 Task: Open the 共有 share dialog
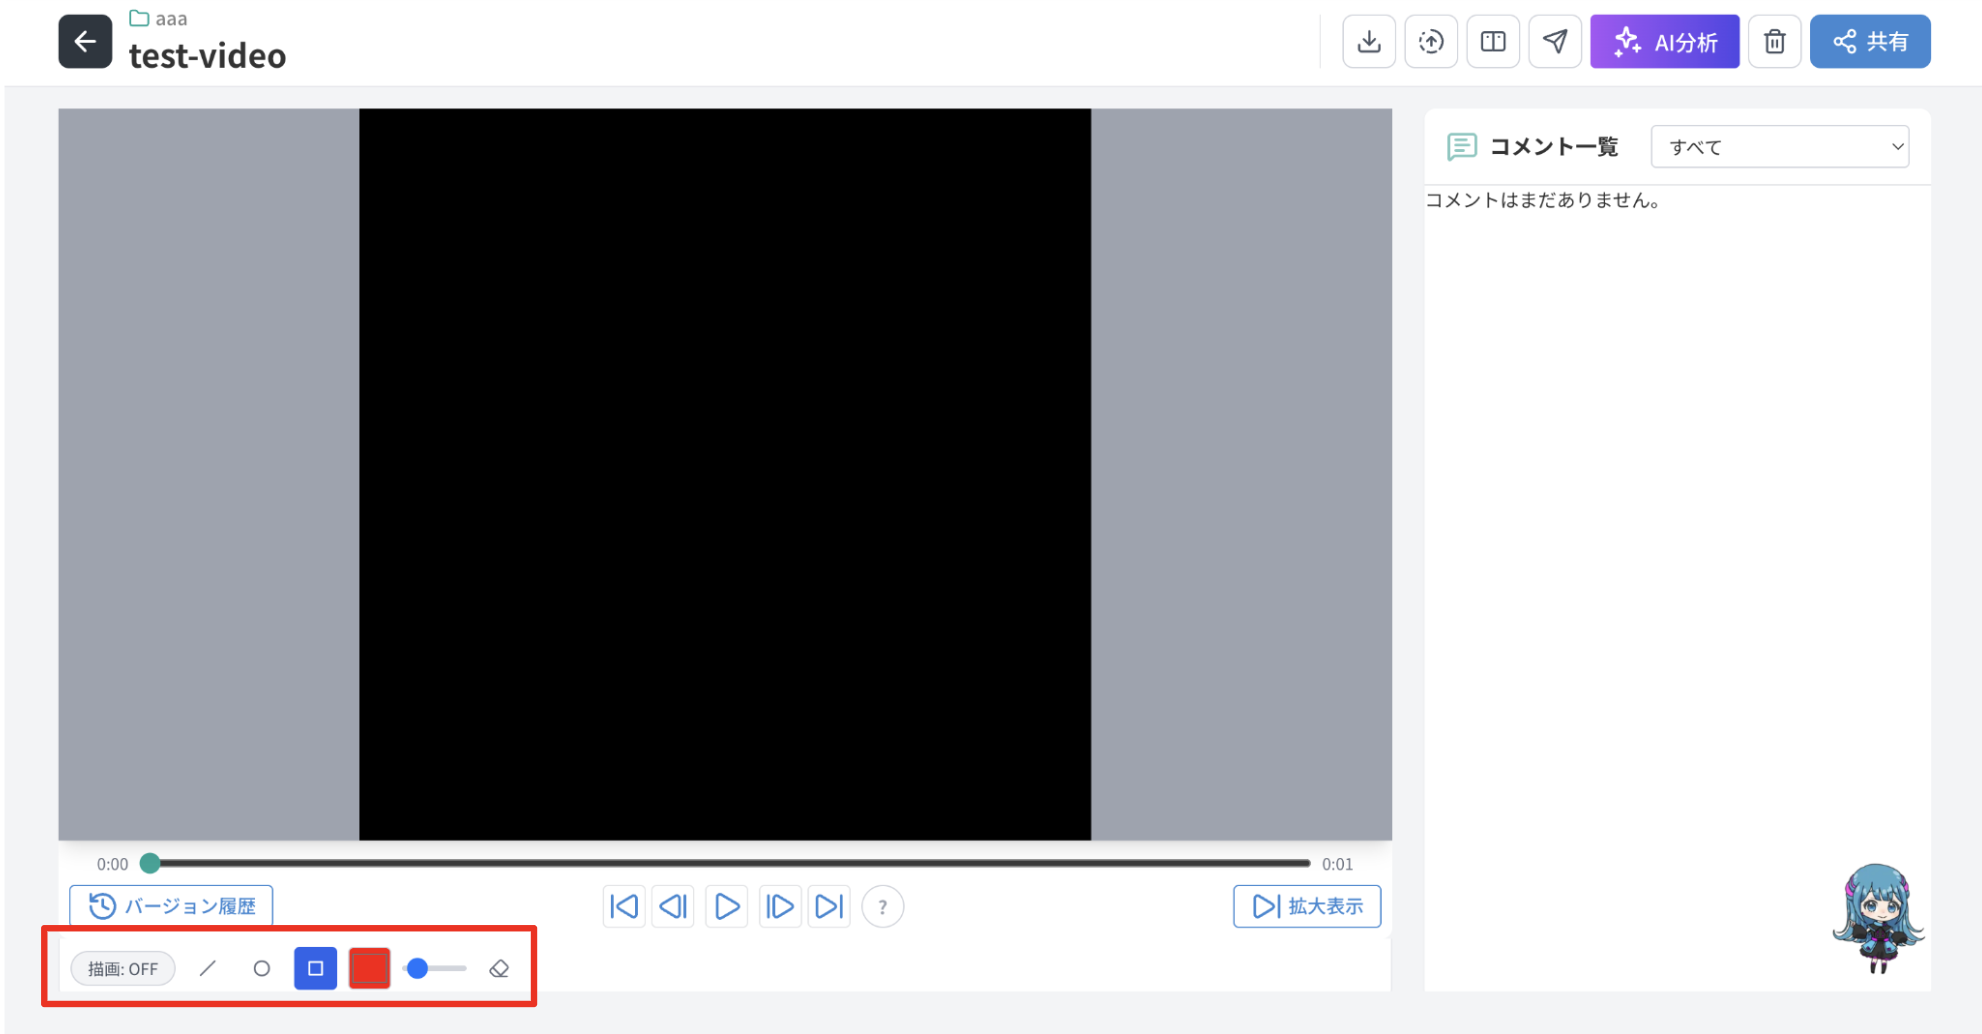click(1870, 41)
